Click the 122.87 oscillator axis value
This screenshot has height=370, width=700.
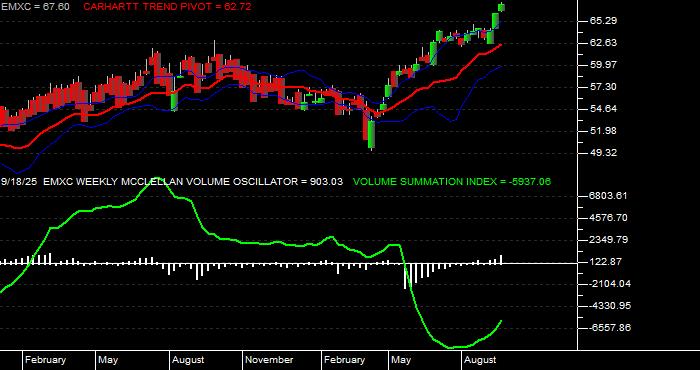point(605,262)
